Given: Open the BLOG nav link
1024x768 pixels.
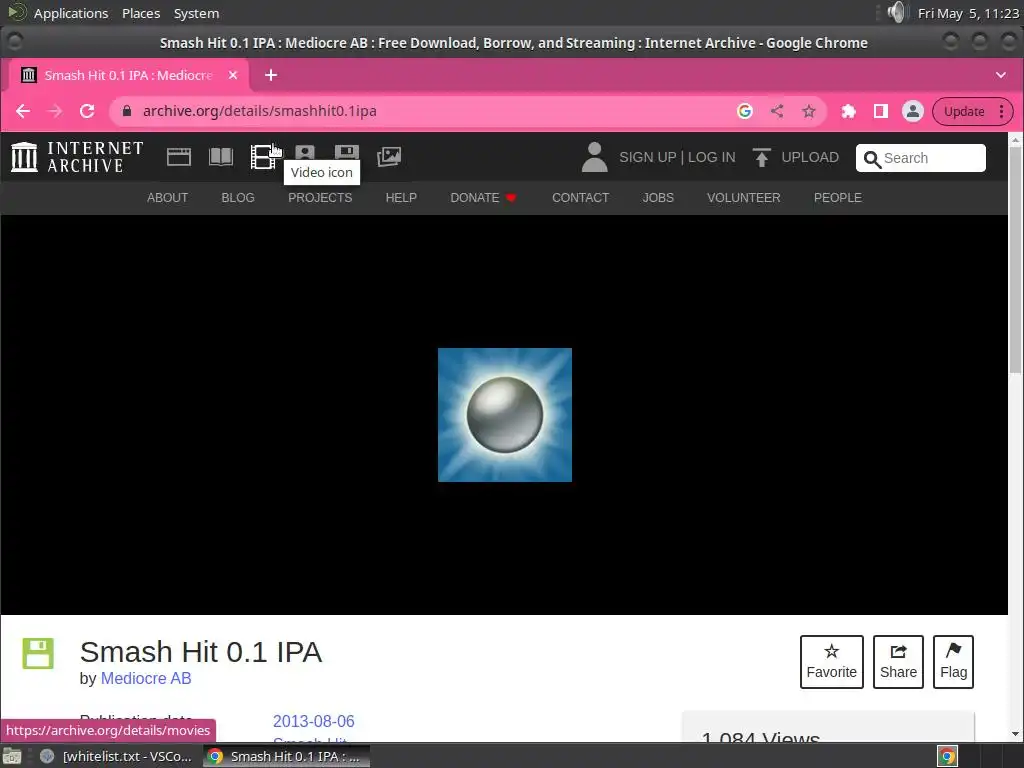Looking at the screenshot, I should pos(238,198).
